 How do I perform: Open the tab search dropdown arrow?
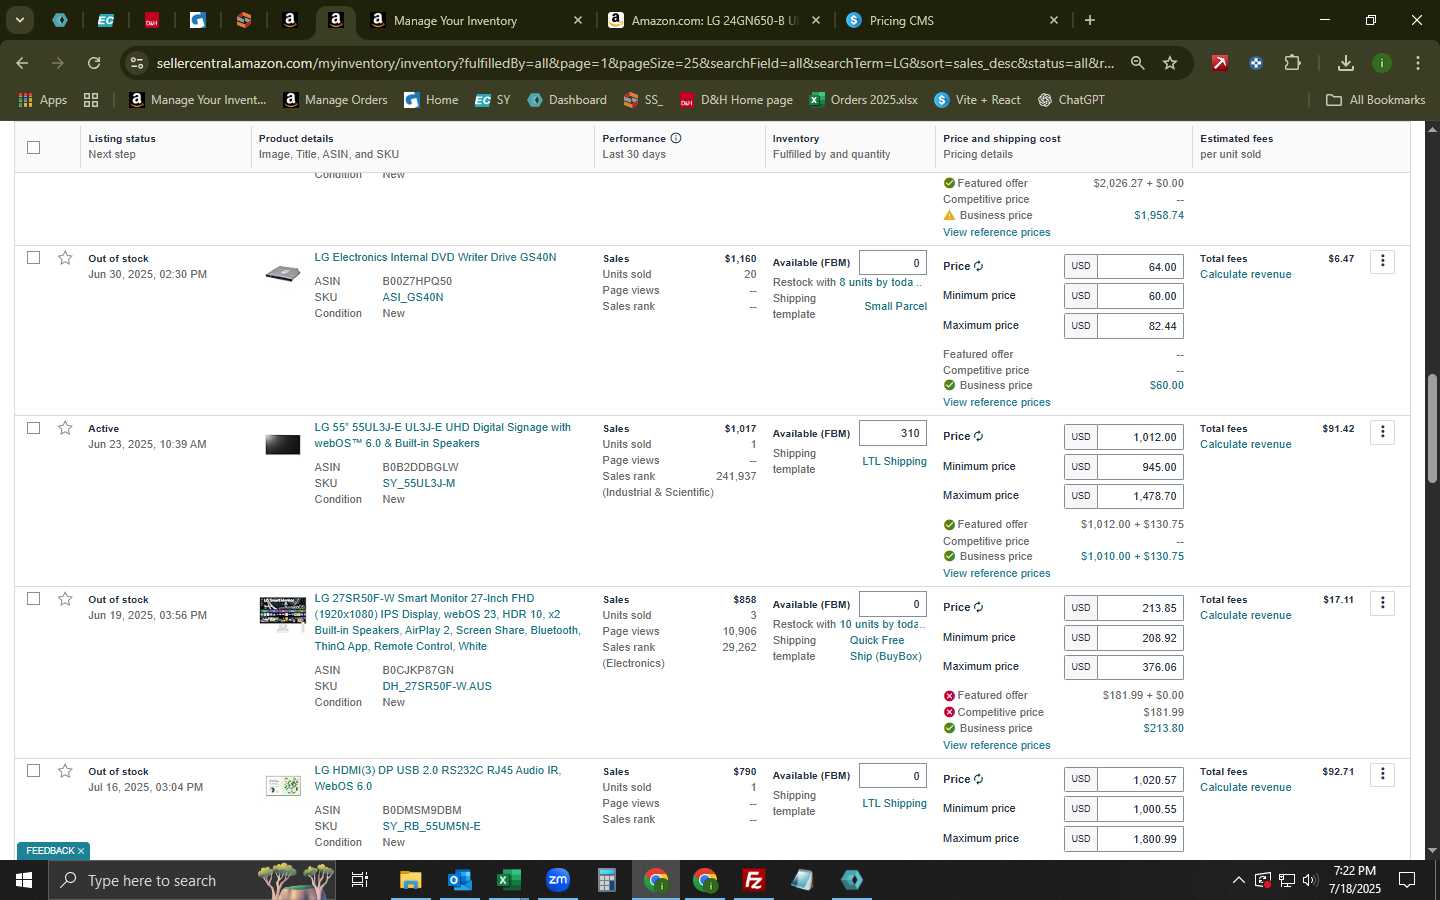[19, 20]
